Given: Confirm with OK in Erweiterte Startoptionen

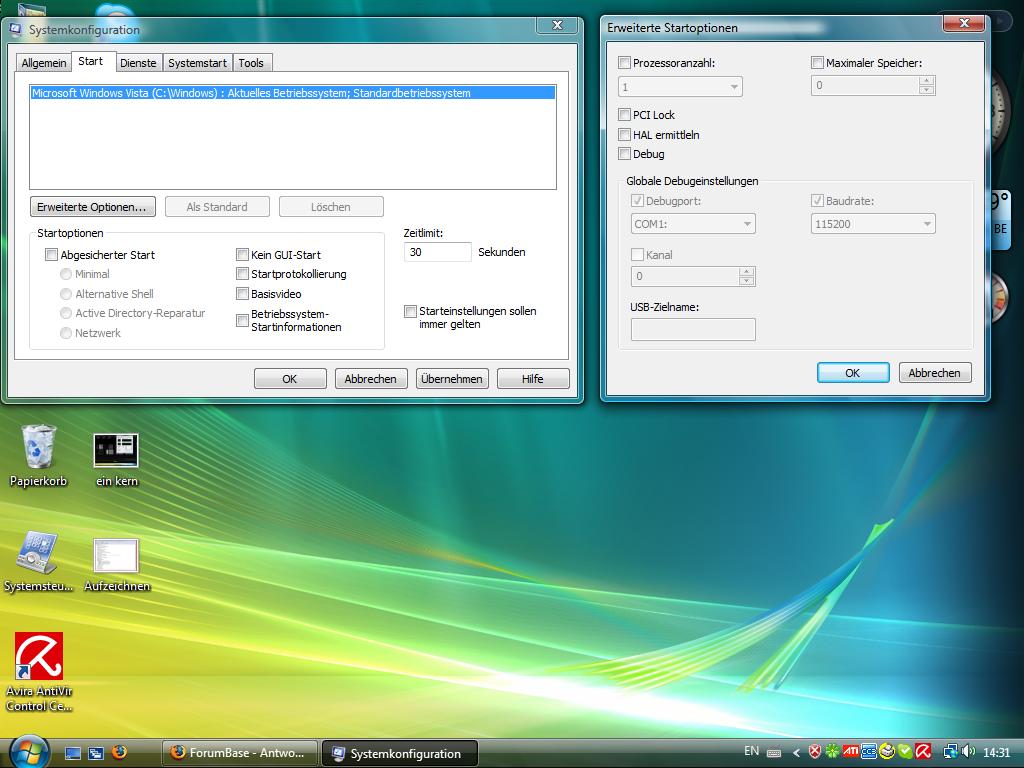Looking at the screenshot, I should pyautogui.click(x=853, y=373).
